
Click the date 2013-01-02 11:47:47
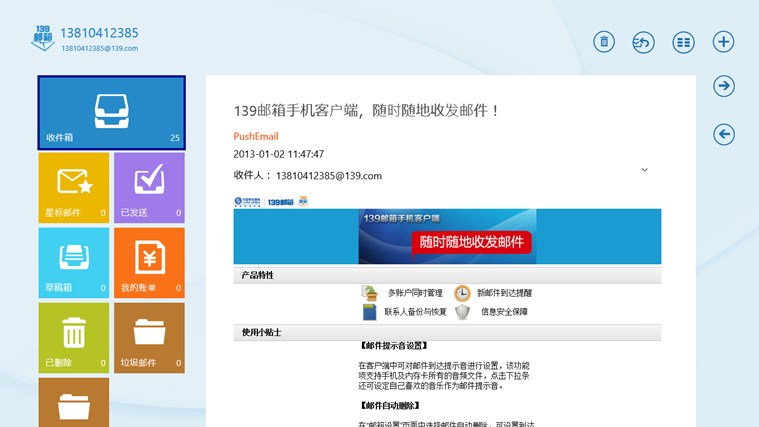(279, 154)
